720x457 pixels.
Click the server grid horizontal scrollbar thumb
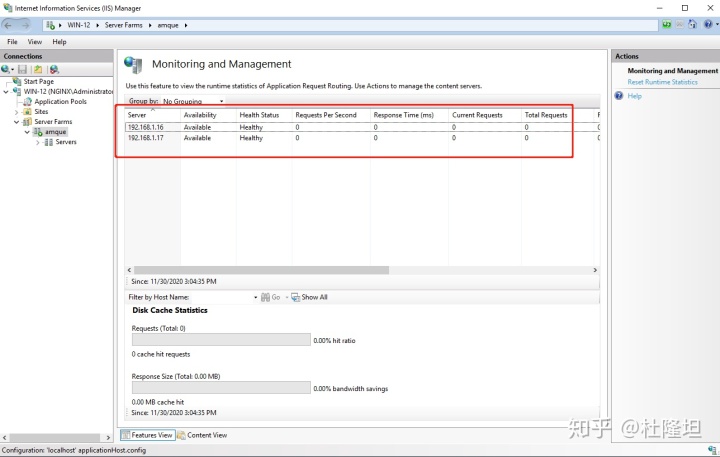261,270
